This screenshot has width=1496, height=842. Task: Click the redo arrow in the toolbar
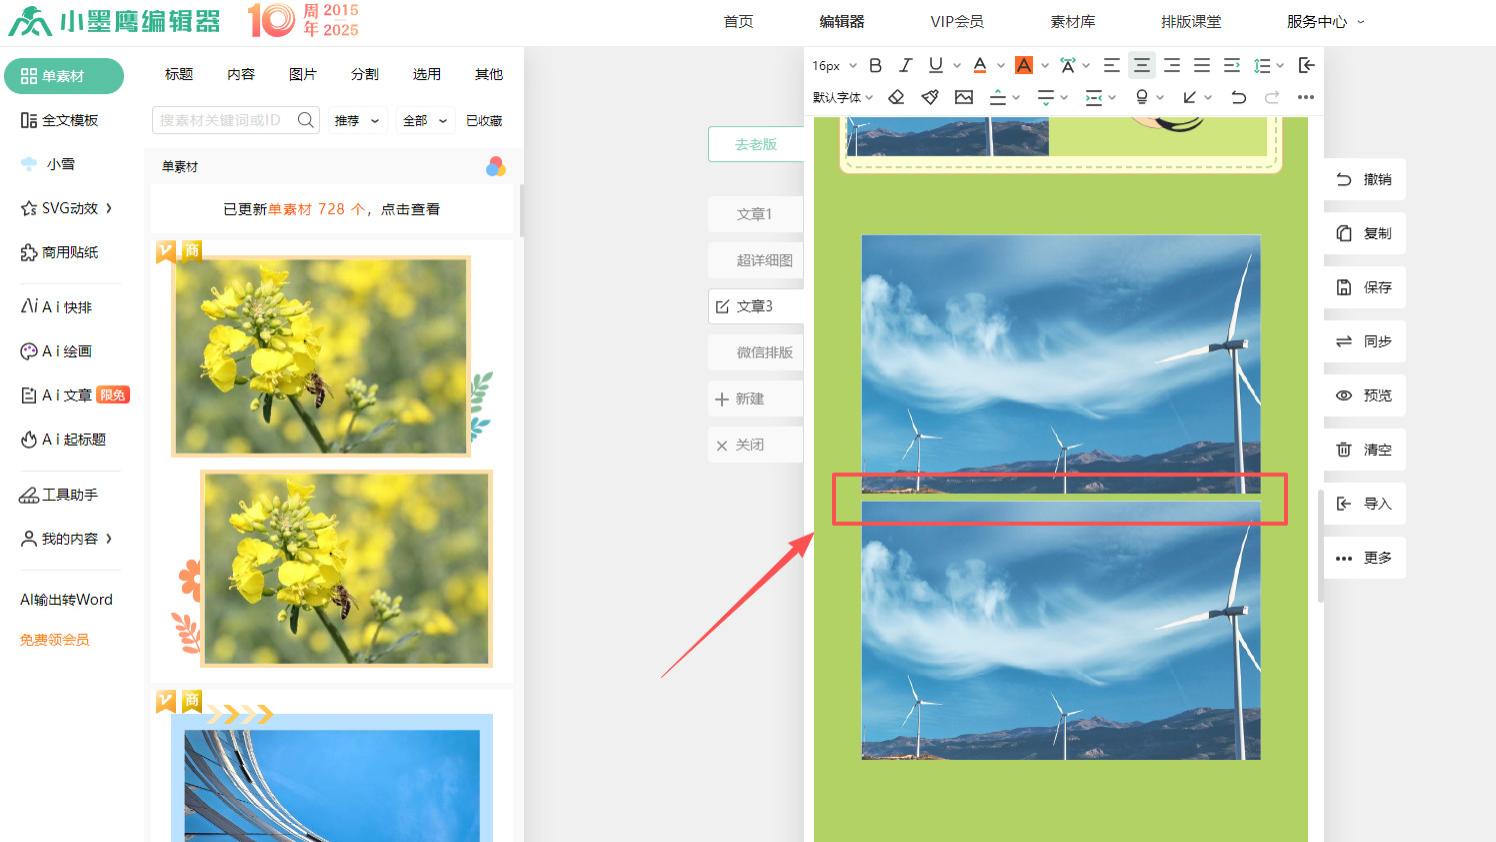coord(1272,97)
